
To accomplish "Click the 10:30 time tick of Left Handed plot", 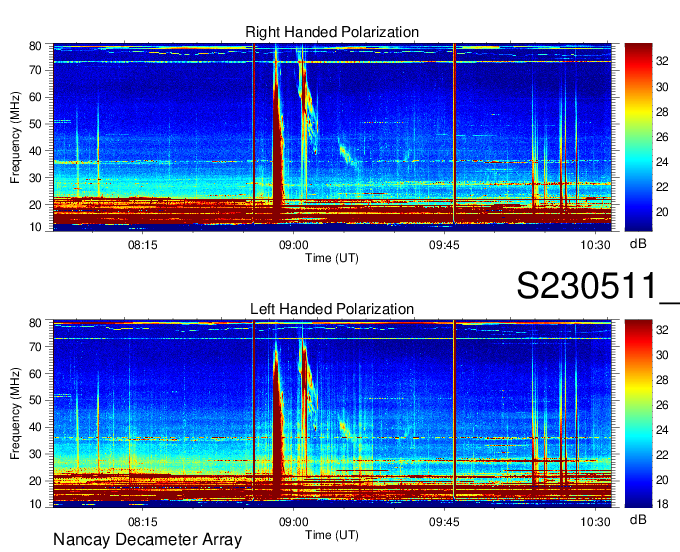I will point(595,521).
